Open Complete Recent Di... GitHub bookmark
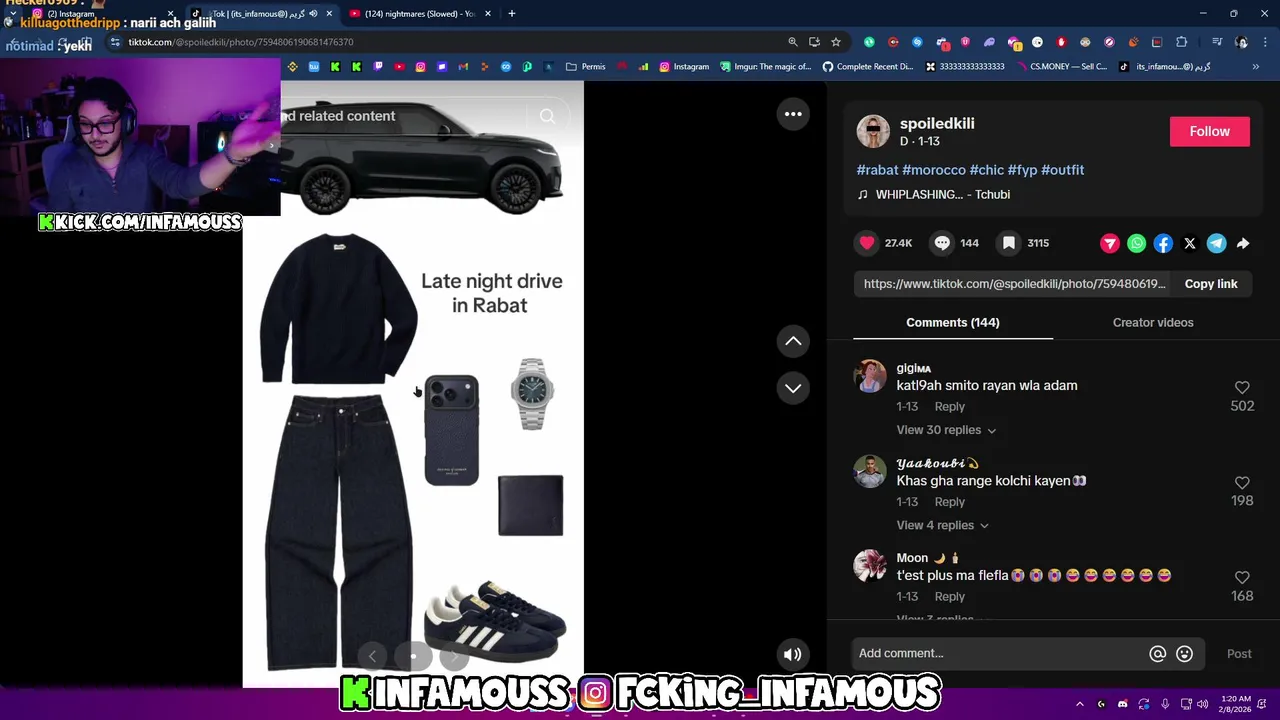The image size is (1280, 720). click(x=868, y=67)
